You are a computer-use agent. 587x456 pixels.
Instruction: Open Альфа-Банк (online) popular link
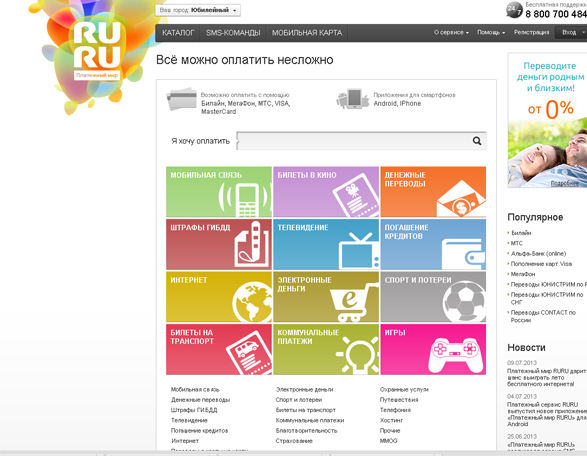click(x=538, y=253)
